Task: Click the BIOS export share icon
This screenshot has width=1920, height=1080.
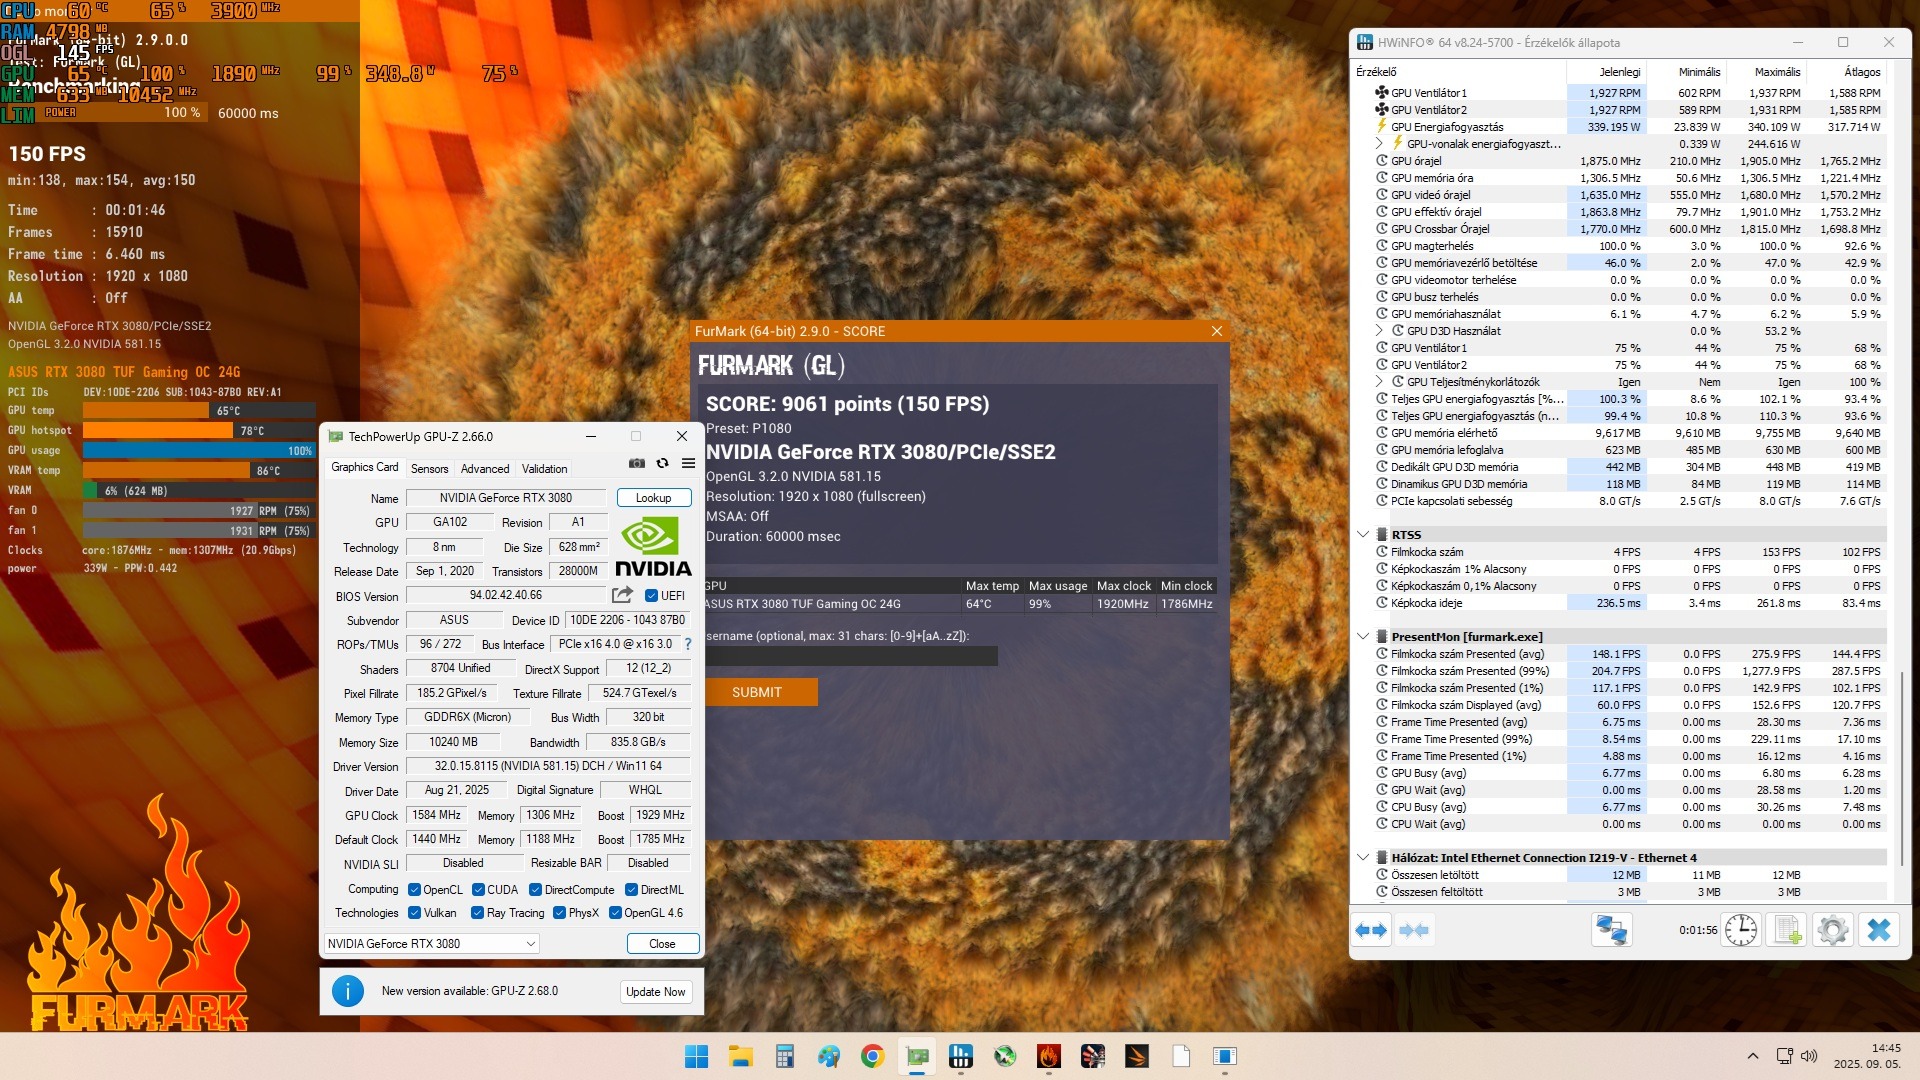Action: click(x=622, y=595)
